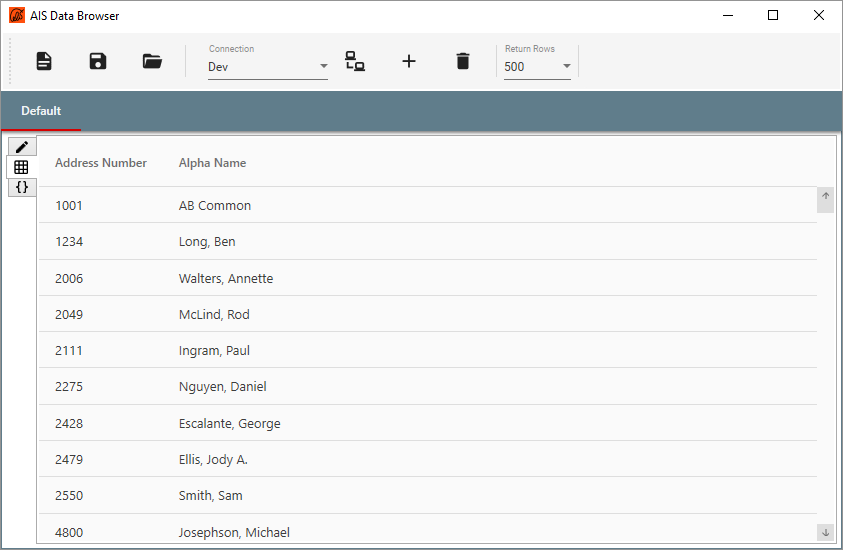Viewport: 843px width, 550px height.
Task: Delete using the trash can icon
Action: point(462,61)
